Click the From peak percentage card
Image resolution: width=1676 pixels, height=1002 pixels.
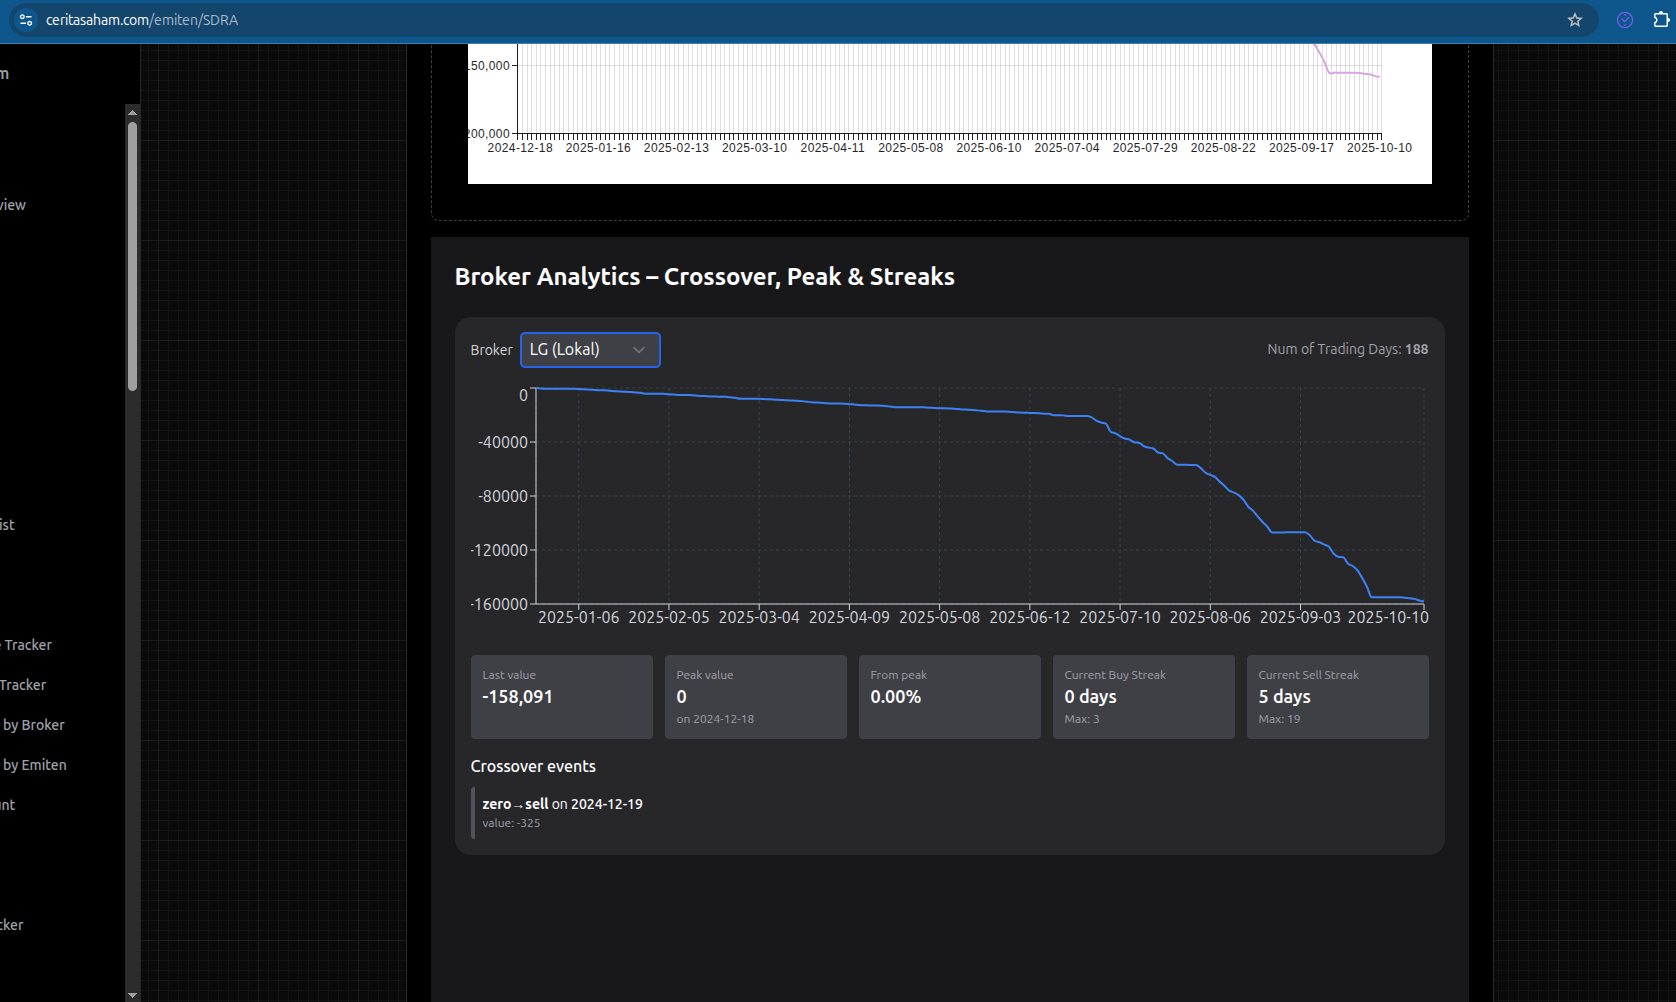pos(949,697)
